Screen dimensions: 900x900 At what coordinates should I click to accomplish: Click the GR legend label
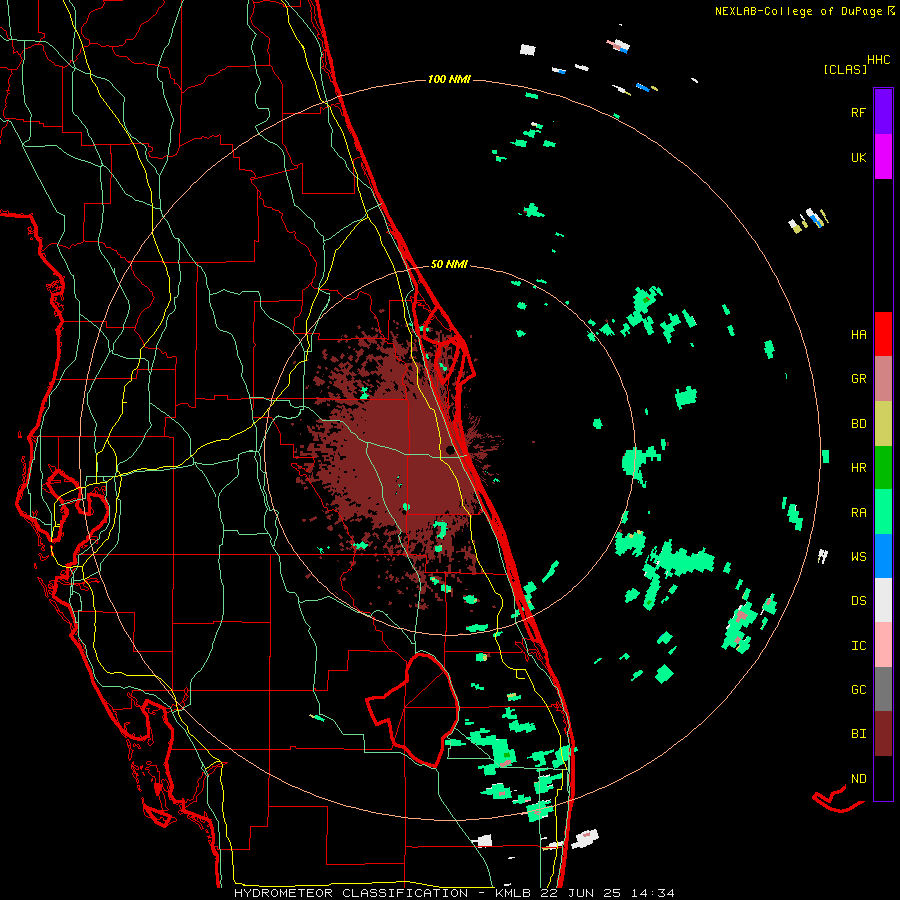coord(858,379)
